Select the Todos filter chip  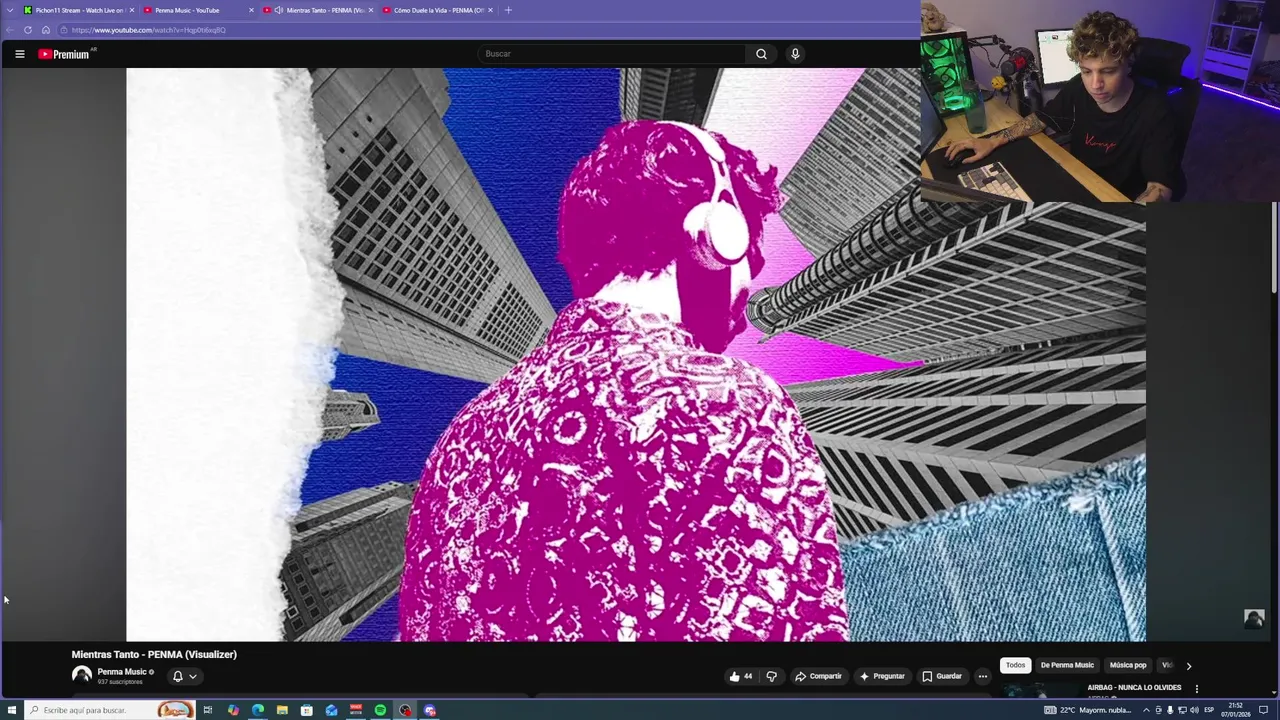tap(1015, 665)
